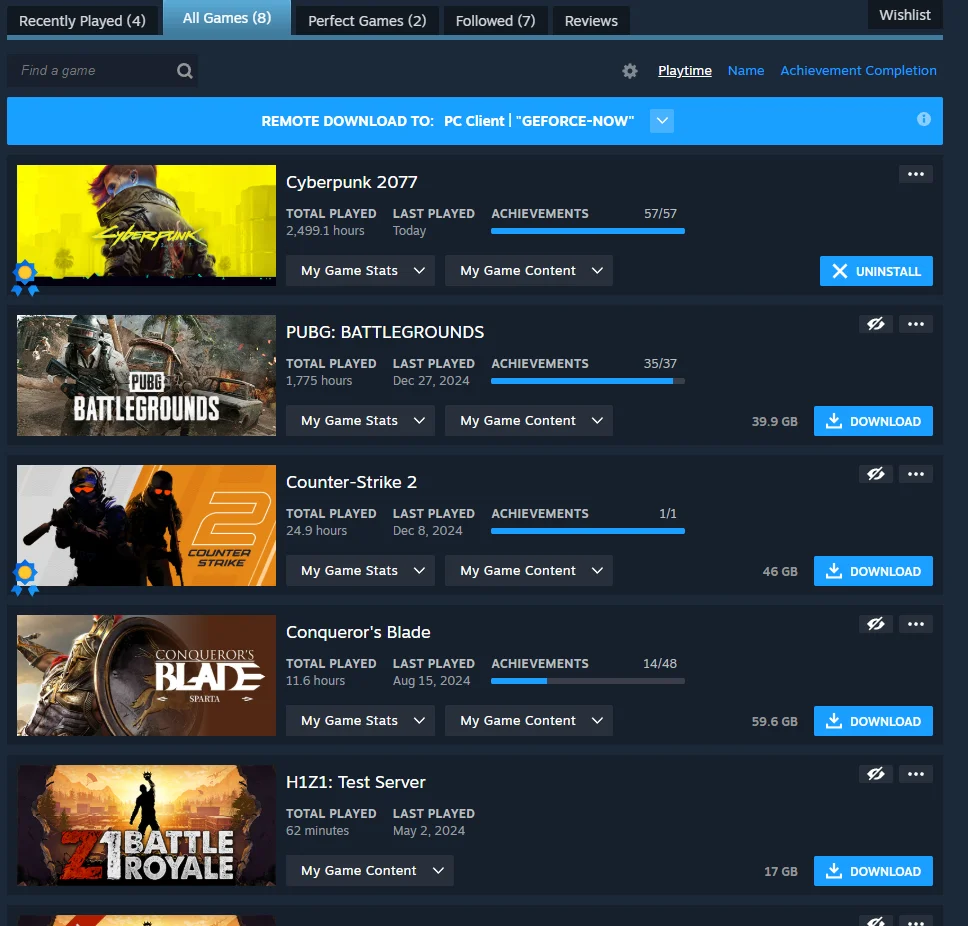Click the 1,775 hours total played value
The height and width of the screenshot is (926, 968).
pyautogui.click(x=319, y=381)
